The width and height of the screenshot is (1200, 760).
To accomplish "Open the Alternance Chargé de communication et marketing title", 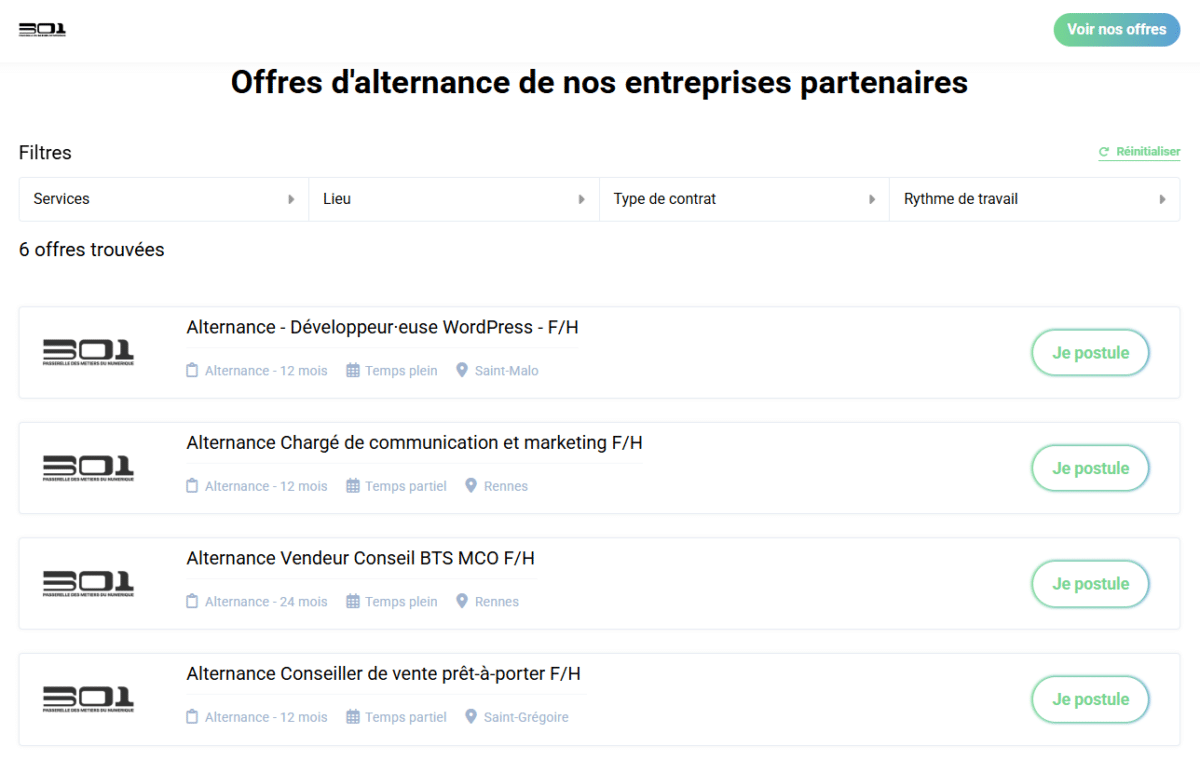I will [414, 443].
